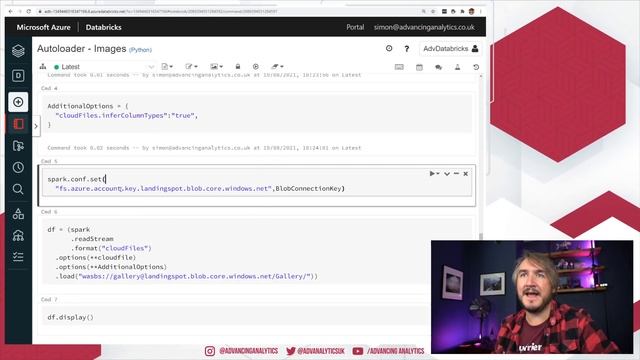Screen dimensions: 640x360
Task: Open the Comments speech bubble icon
Action: (x=438, y=67)
